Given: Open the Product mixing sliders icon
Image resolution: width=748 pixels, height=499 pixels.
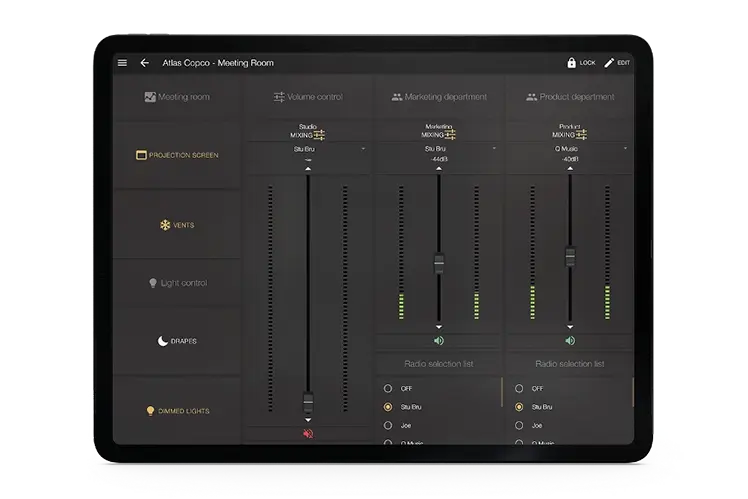Looking at the screenshot, I should point(581,135).
